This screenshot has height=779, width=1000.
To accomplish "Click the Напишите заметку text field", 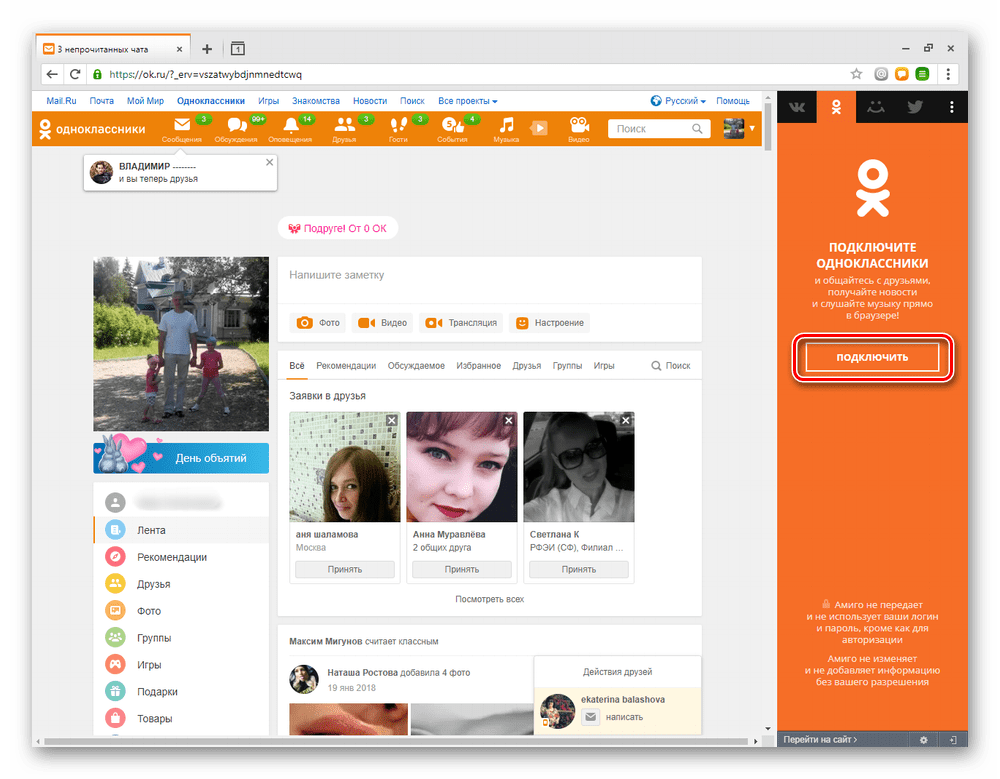I will point(489,275).
